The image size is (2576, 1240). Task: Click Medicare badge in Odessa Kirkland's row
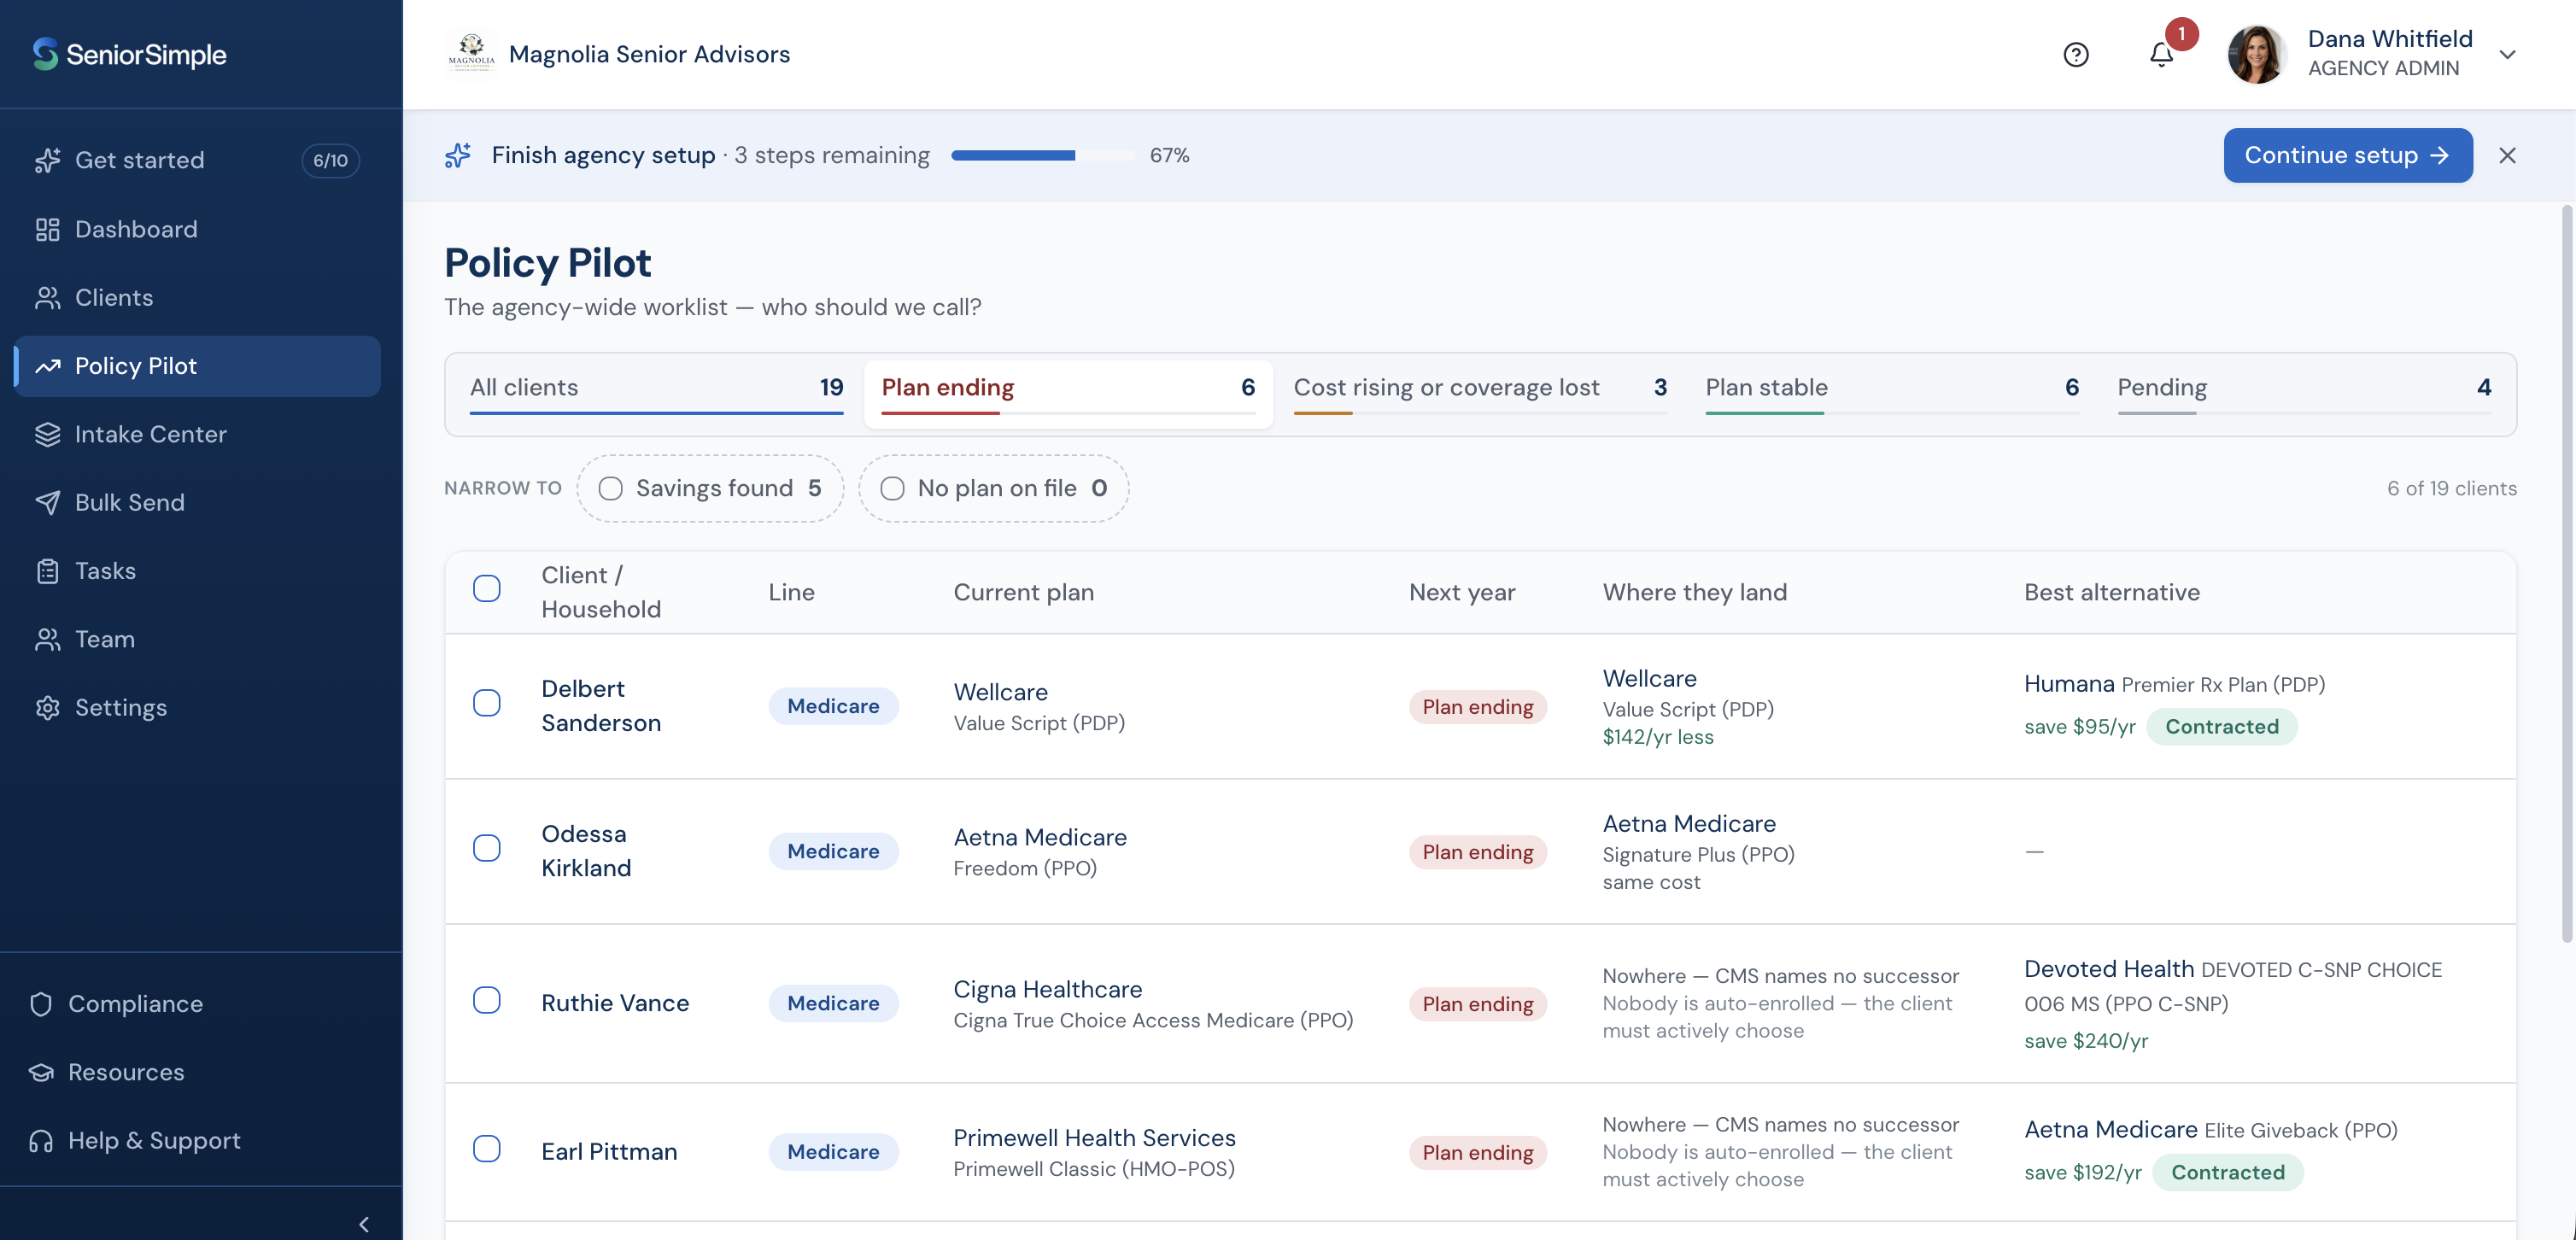click(x=833, y=851)
